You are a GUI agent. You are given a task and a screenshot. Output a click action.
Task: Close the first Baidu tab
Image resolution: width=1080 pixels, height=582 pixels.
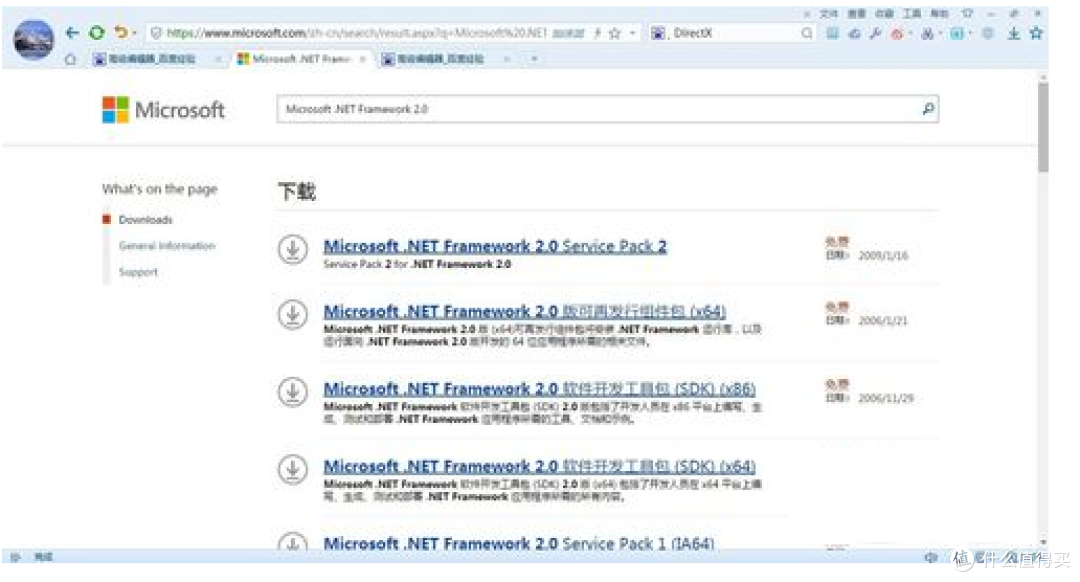pyautogui.click(x=218, y=59)
